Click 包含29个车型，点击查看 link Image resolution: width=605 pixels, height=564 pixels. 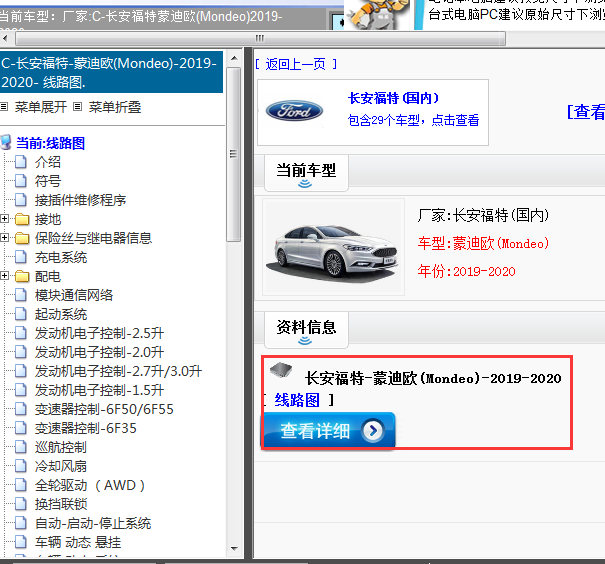(x=414, y=120)
